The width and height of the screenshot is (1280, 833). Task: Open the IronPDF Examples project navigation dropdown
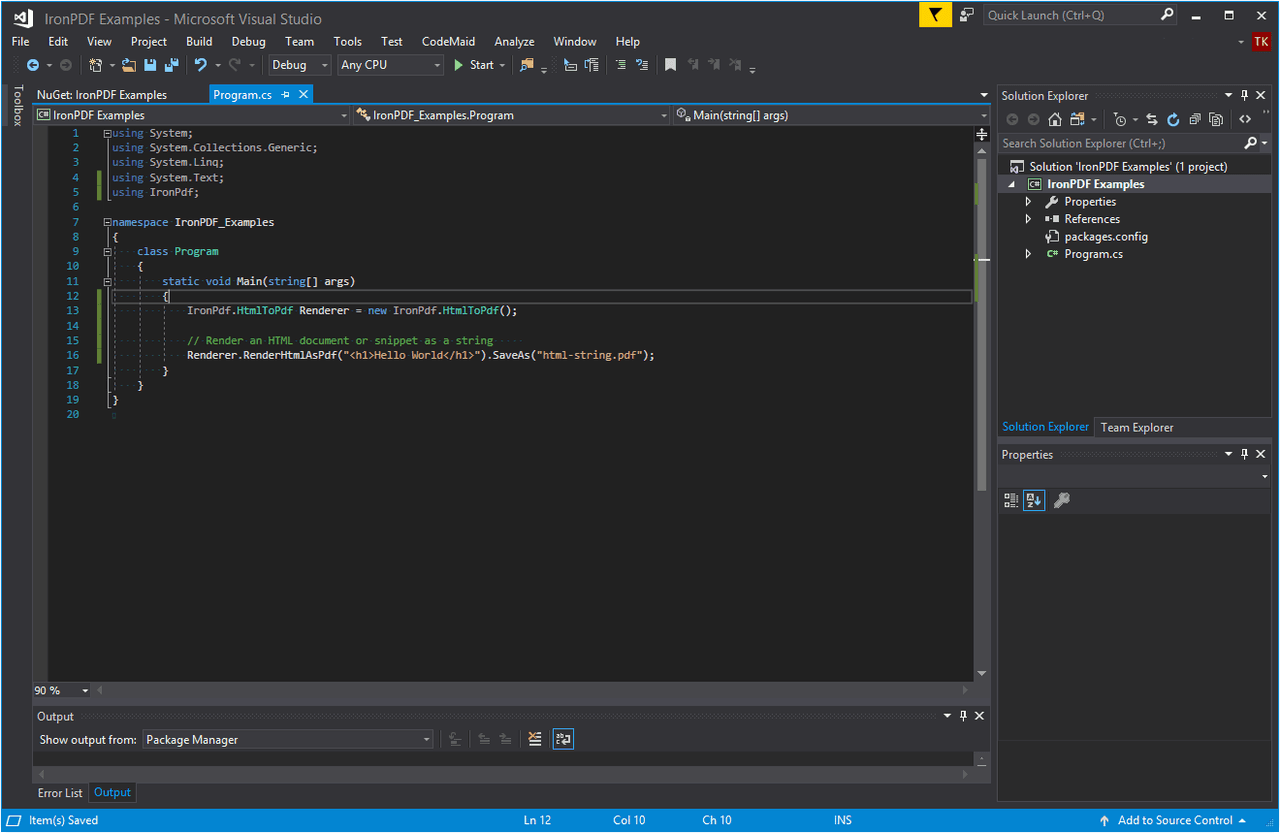[191, 115]
